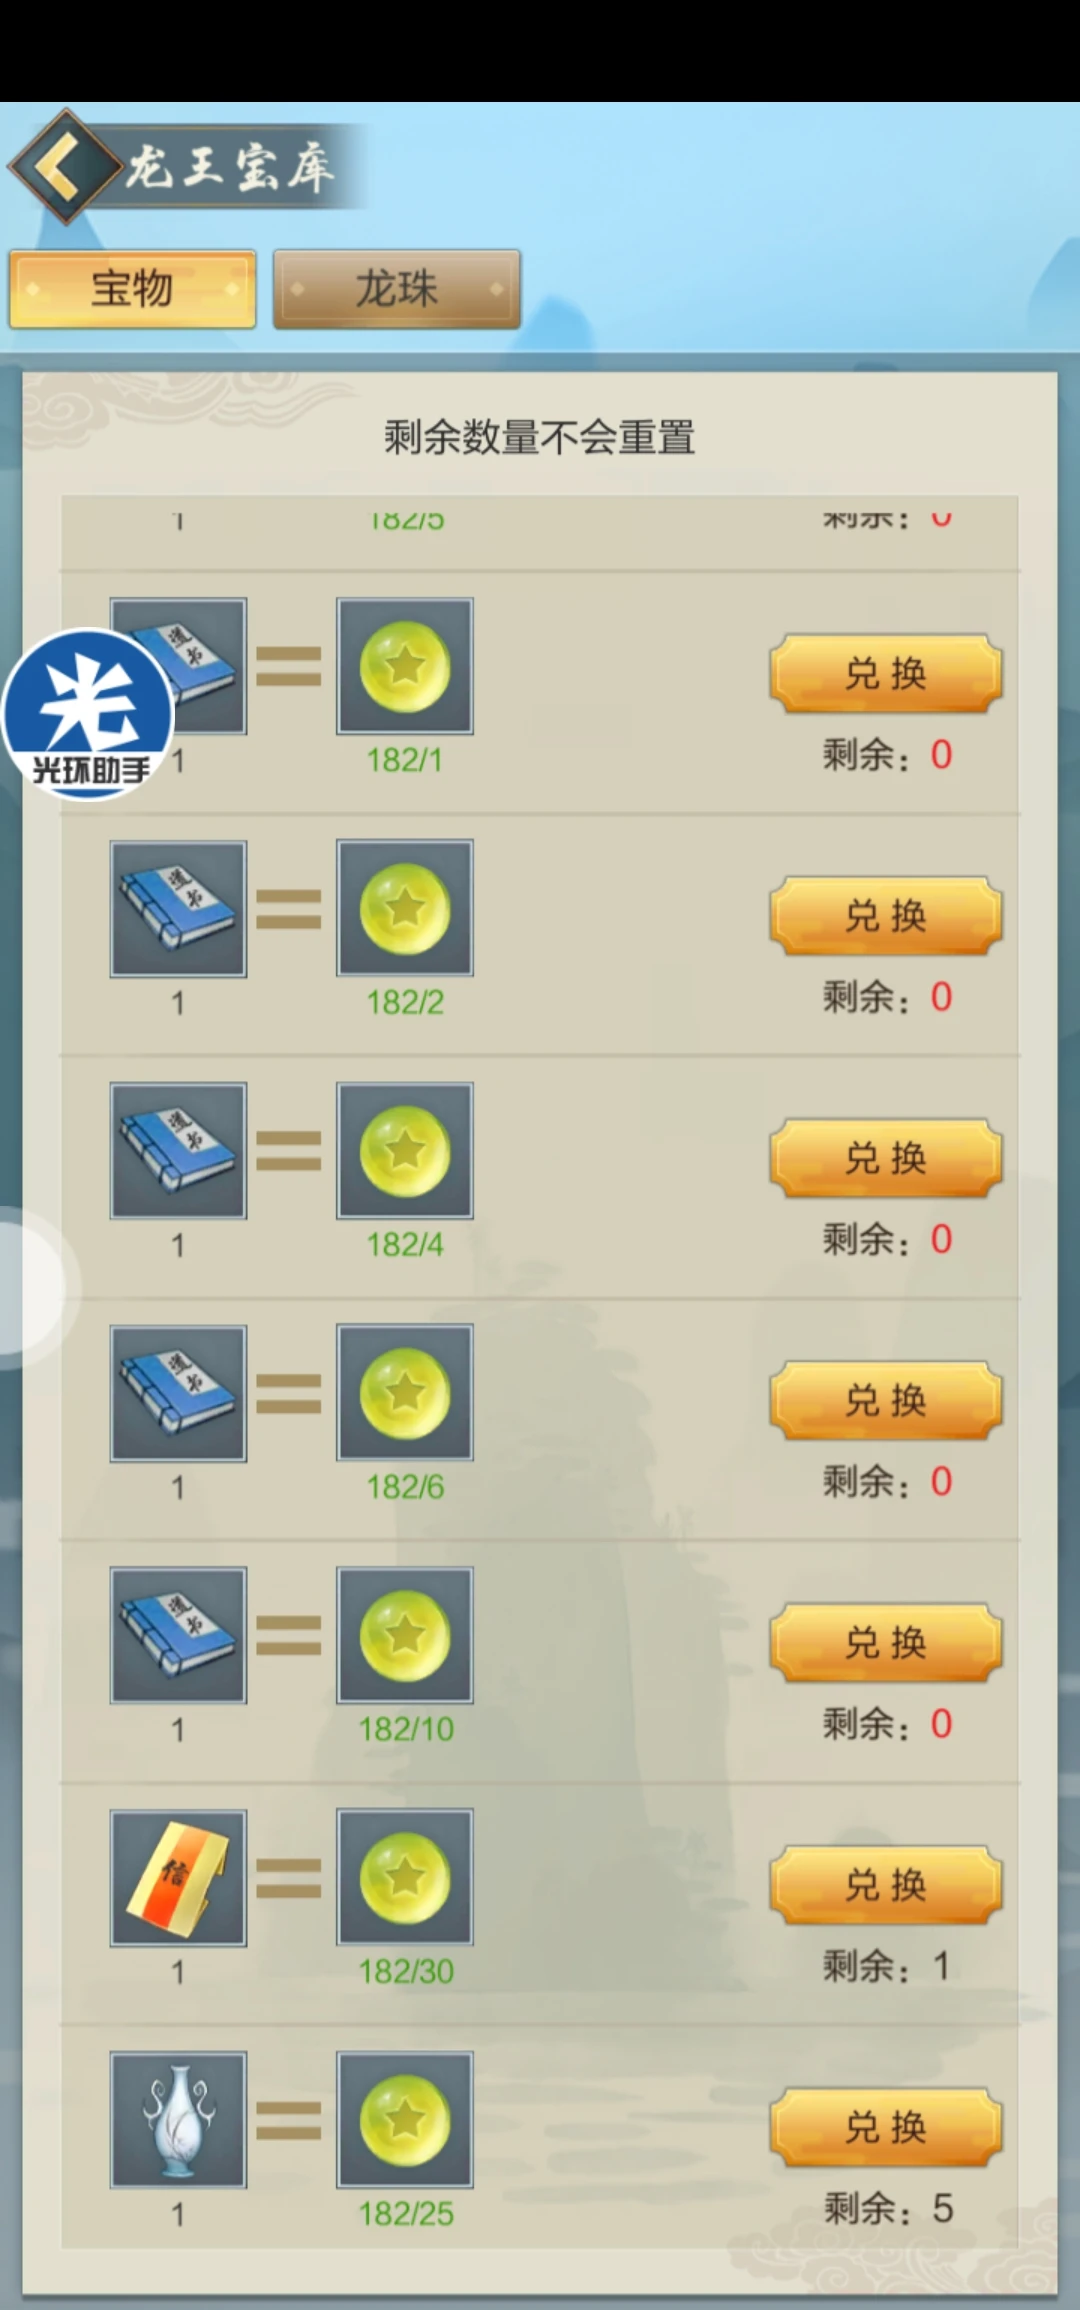This screenshot has width=1080, height=2310.
Task: Tap 兑换 for the 182/10 book exchange
Action: pos(886,1643)
